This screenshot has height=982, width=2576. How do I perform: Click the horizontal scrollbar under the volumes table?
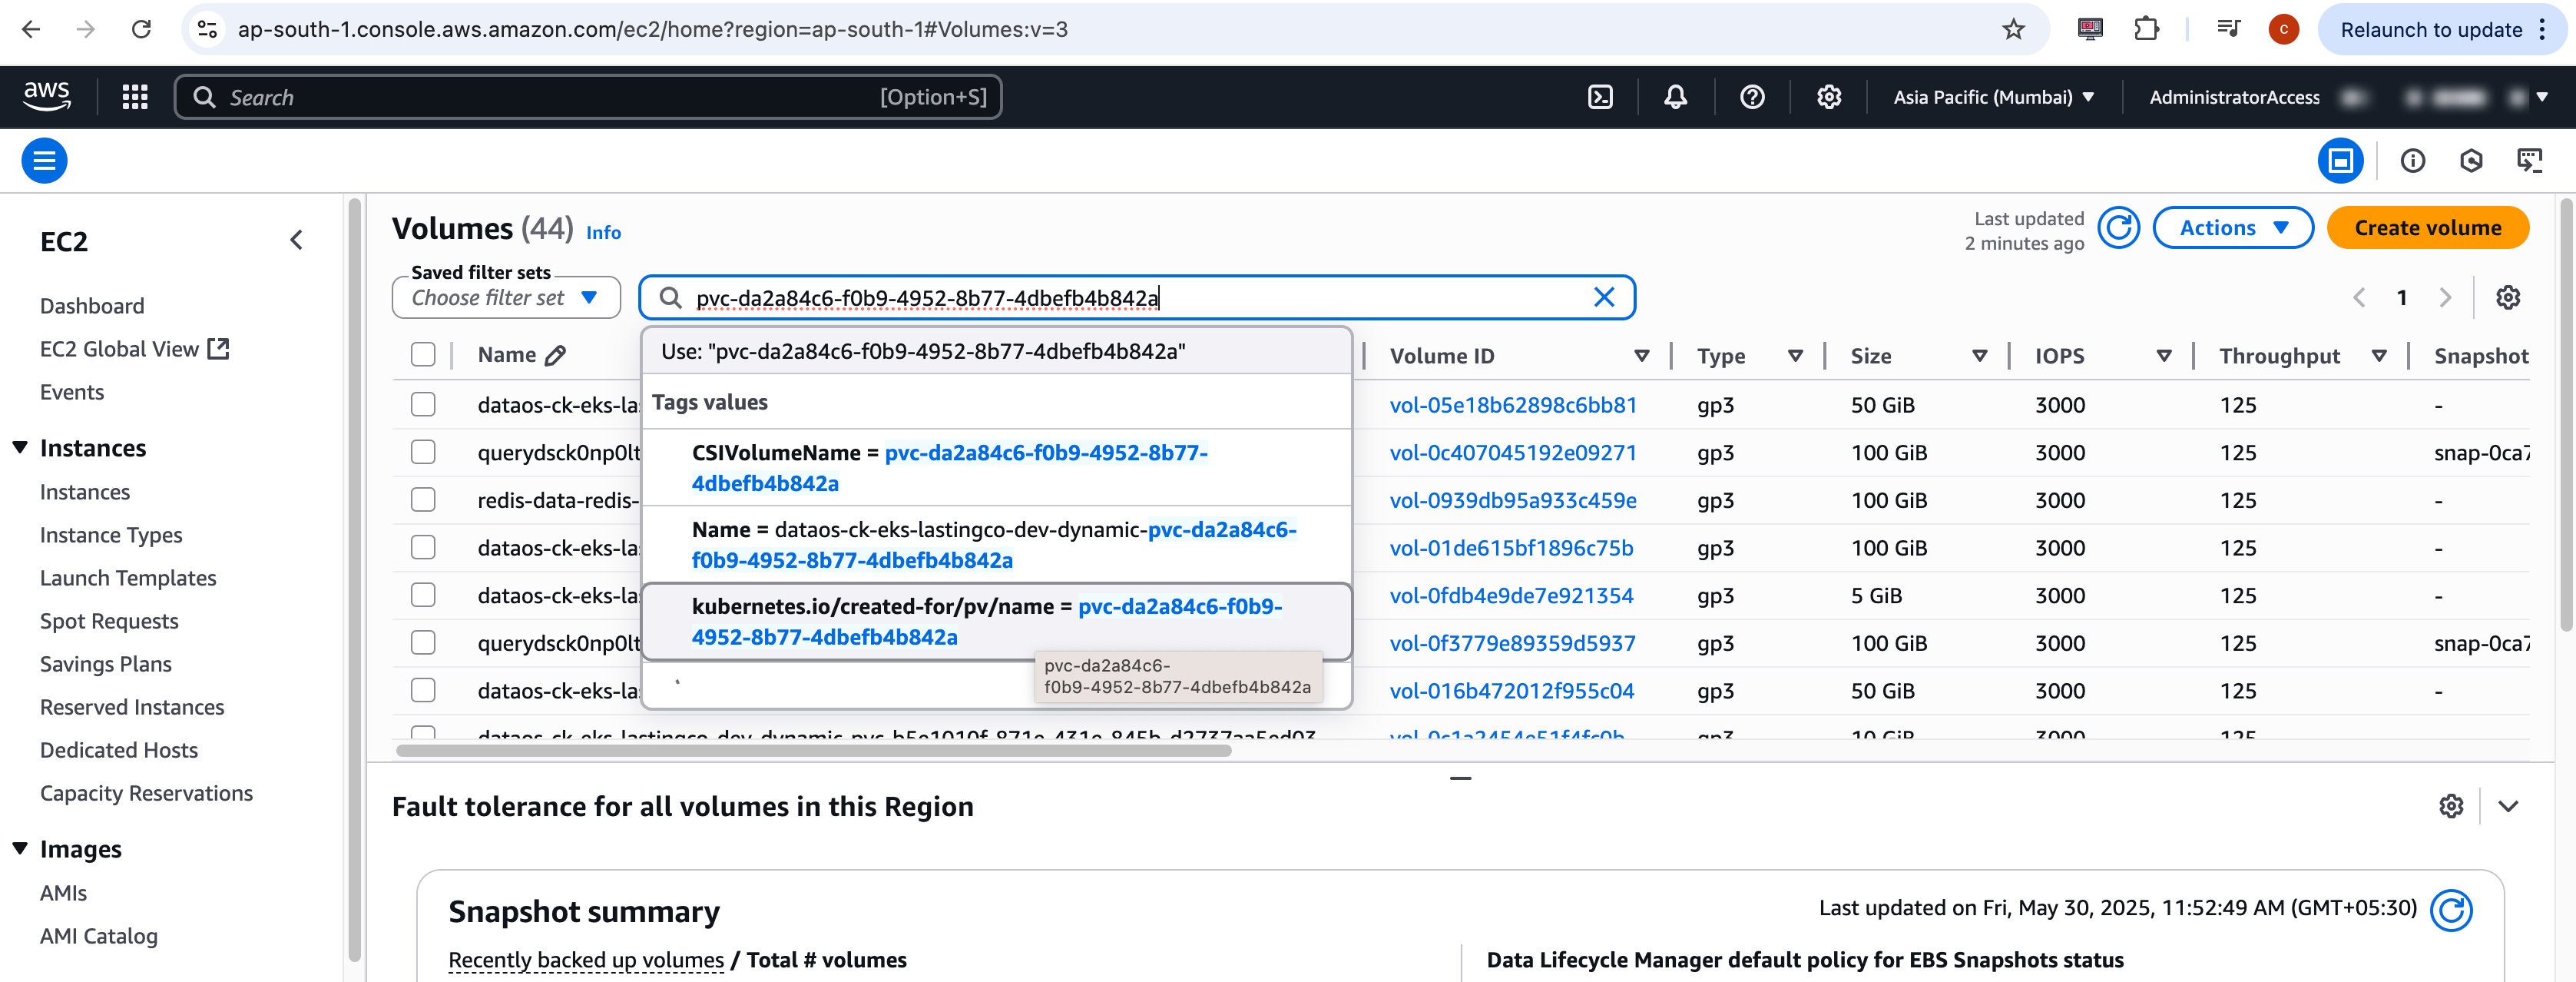(813, 750)
